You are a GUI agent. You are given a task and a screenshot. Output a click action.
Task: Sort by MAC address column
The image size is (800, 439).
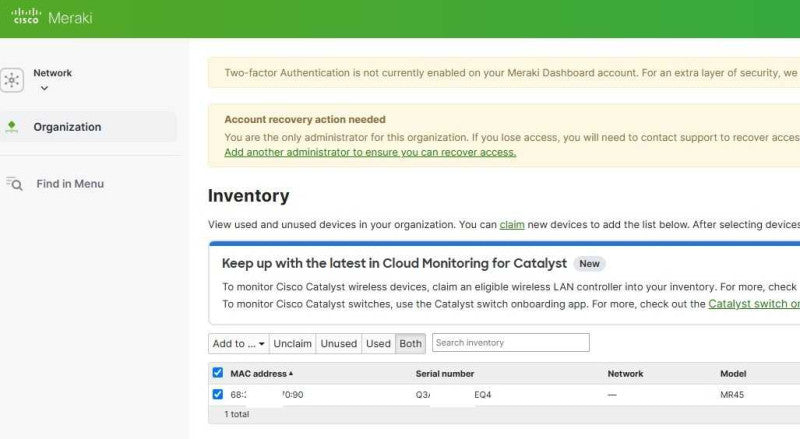(x=261, y=374)
